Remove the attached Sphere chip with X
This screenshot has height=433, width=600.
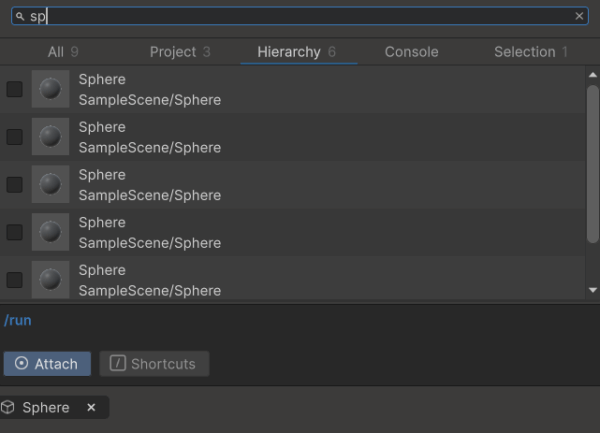(x=91, y=407)
